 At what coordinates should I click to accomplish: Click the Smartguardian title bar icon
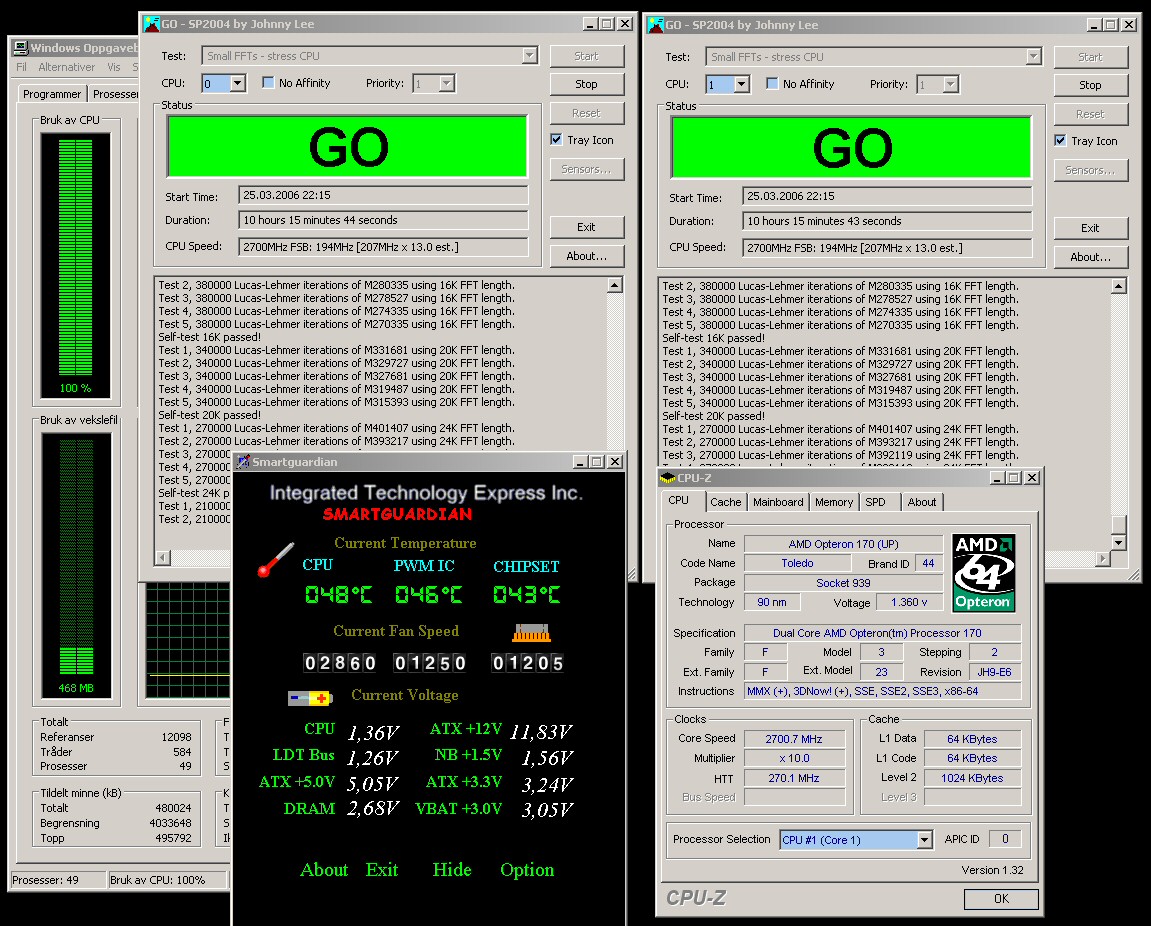tap(243, 462)
